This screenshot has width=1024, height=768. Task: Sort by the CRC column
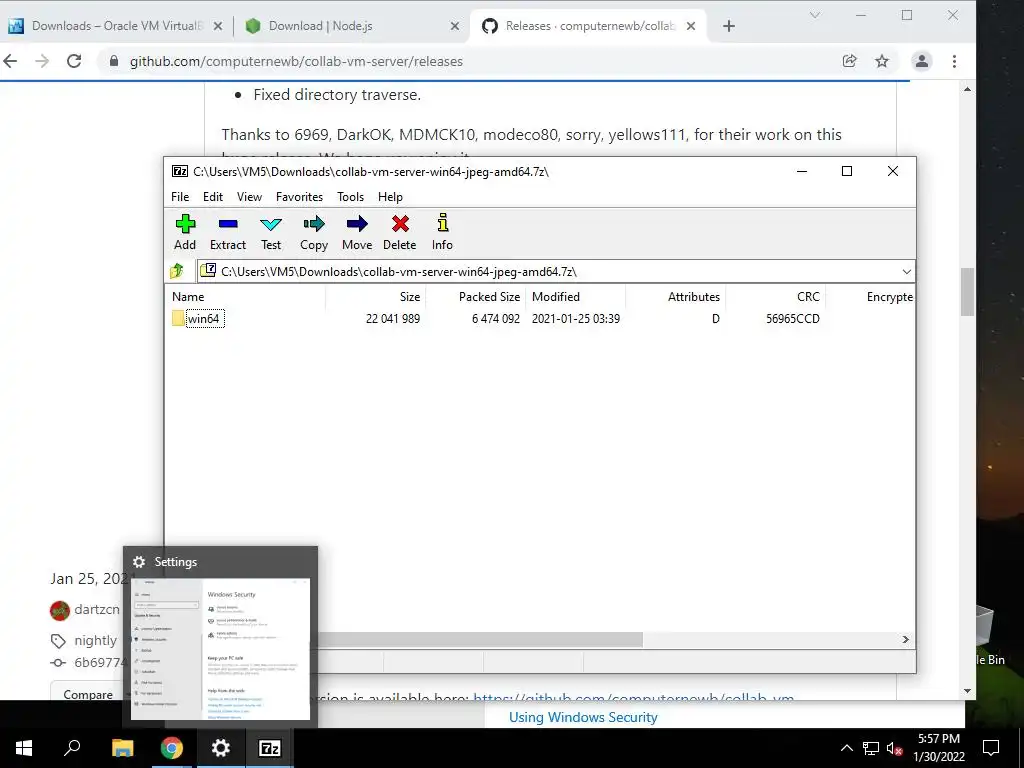tap(808, 296)
